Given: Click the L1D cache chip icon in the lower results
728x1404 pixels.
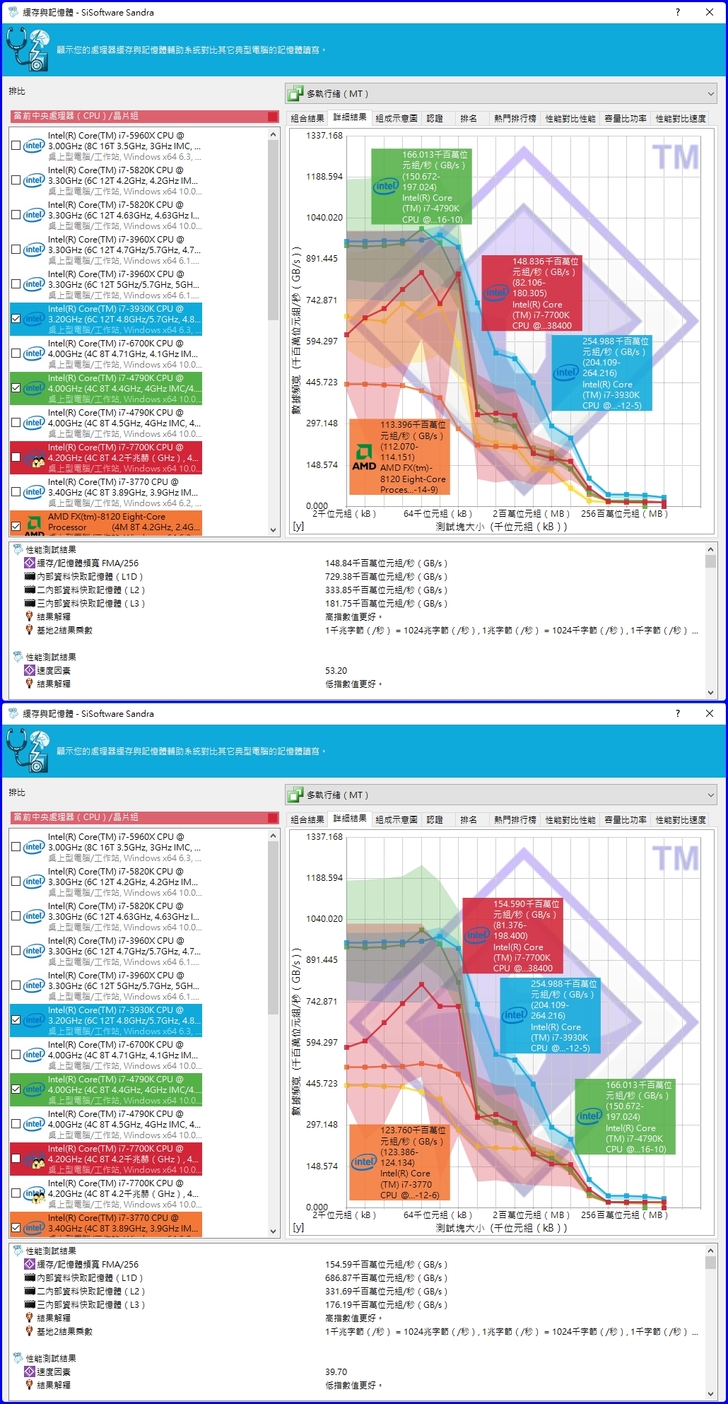Looking at the screenshot, I should [x=29, y=1278].
